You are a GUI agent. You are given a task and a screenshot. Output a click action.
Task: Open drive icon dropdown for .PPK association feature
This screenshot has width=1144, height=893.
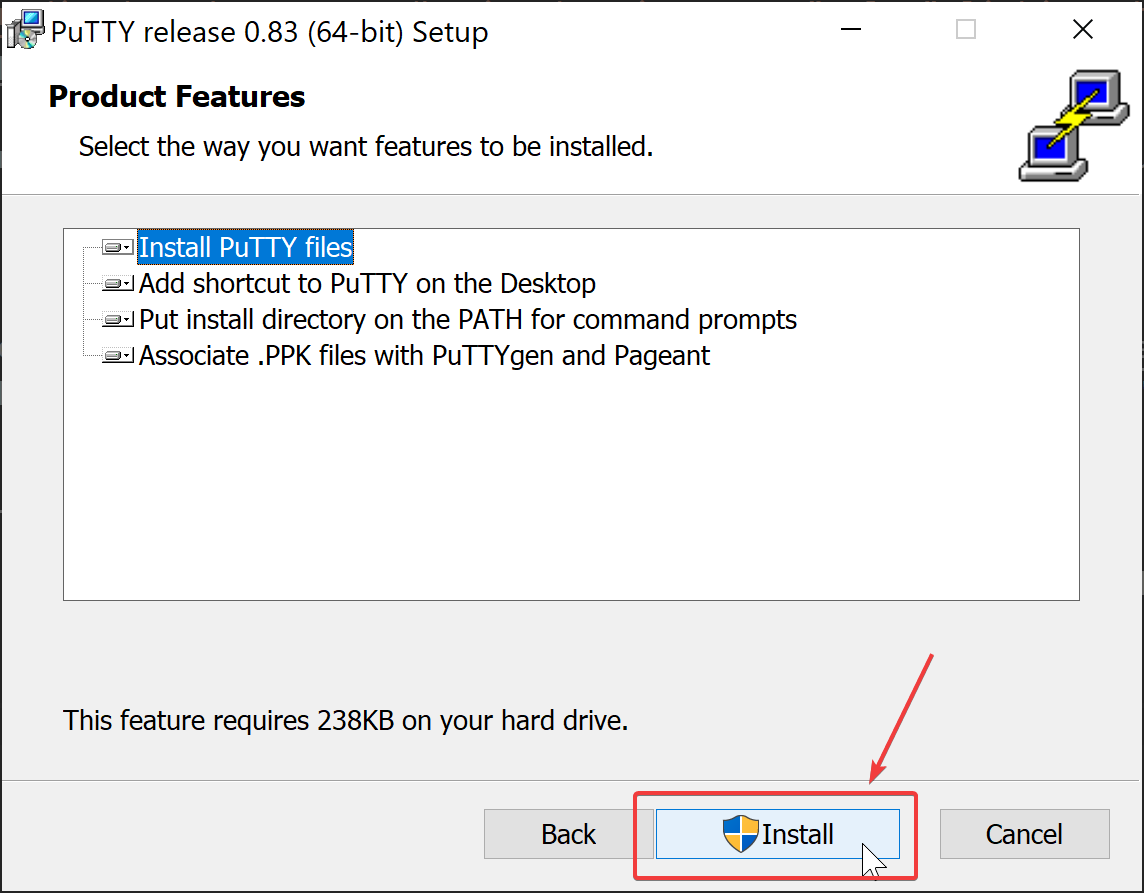point(118,356)
